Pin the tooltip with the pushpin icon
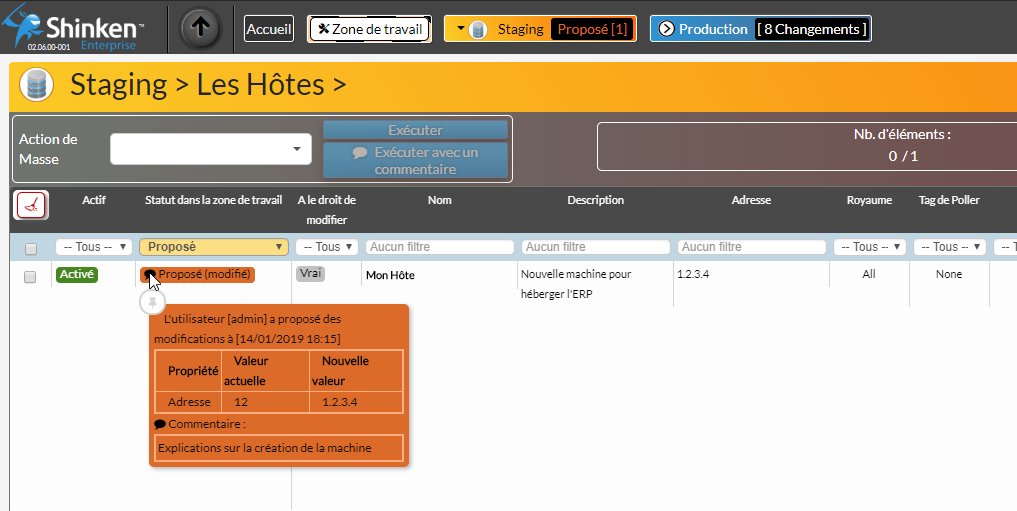 152,302
